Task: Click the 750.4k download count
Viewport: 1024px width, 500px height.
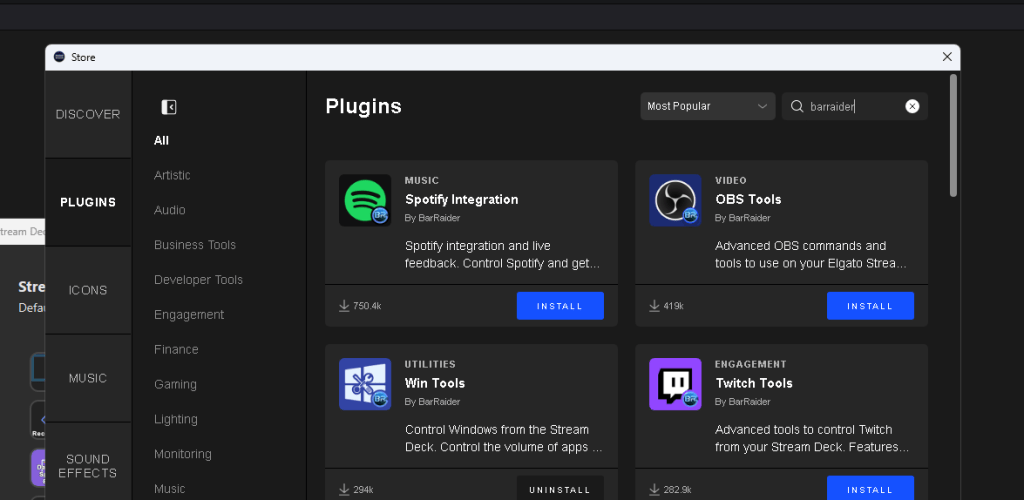Action: 367,306
